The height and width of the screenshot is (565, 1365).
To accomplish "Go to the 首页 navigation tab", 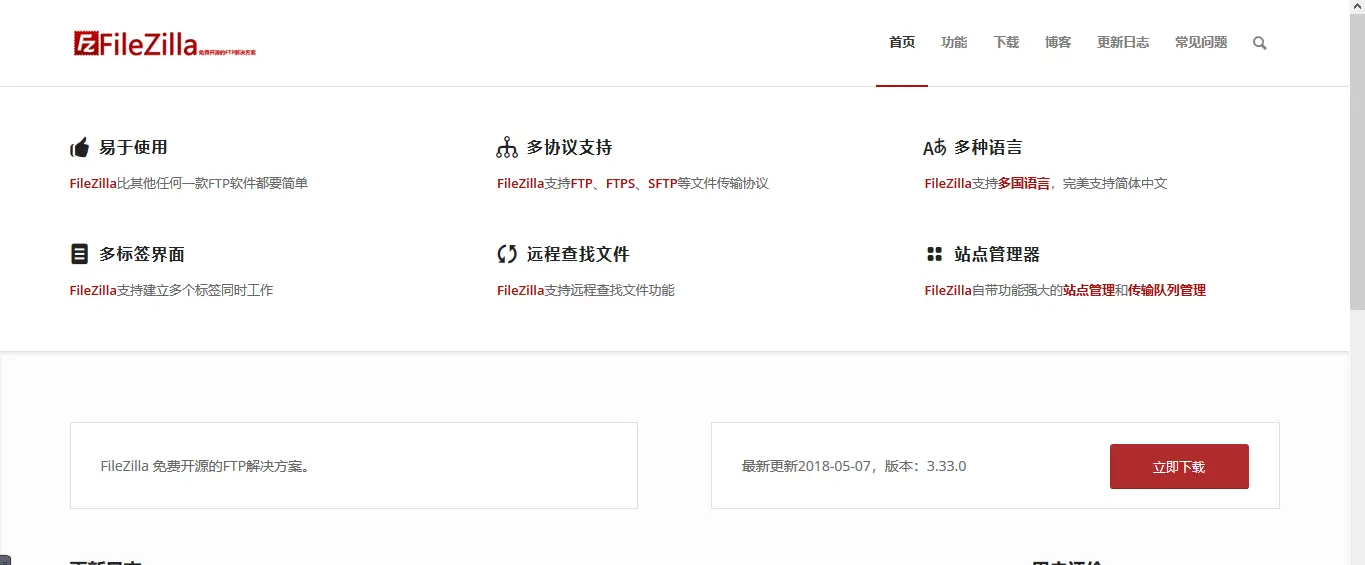I will 902,42.
